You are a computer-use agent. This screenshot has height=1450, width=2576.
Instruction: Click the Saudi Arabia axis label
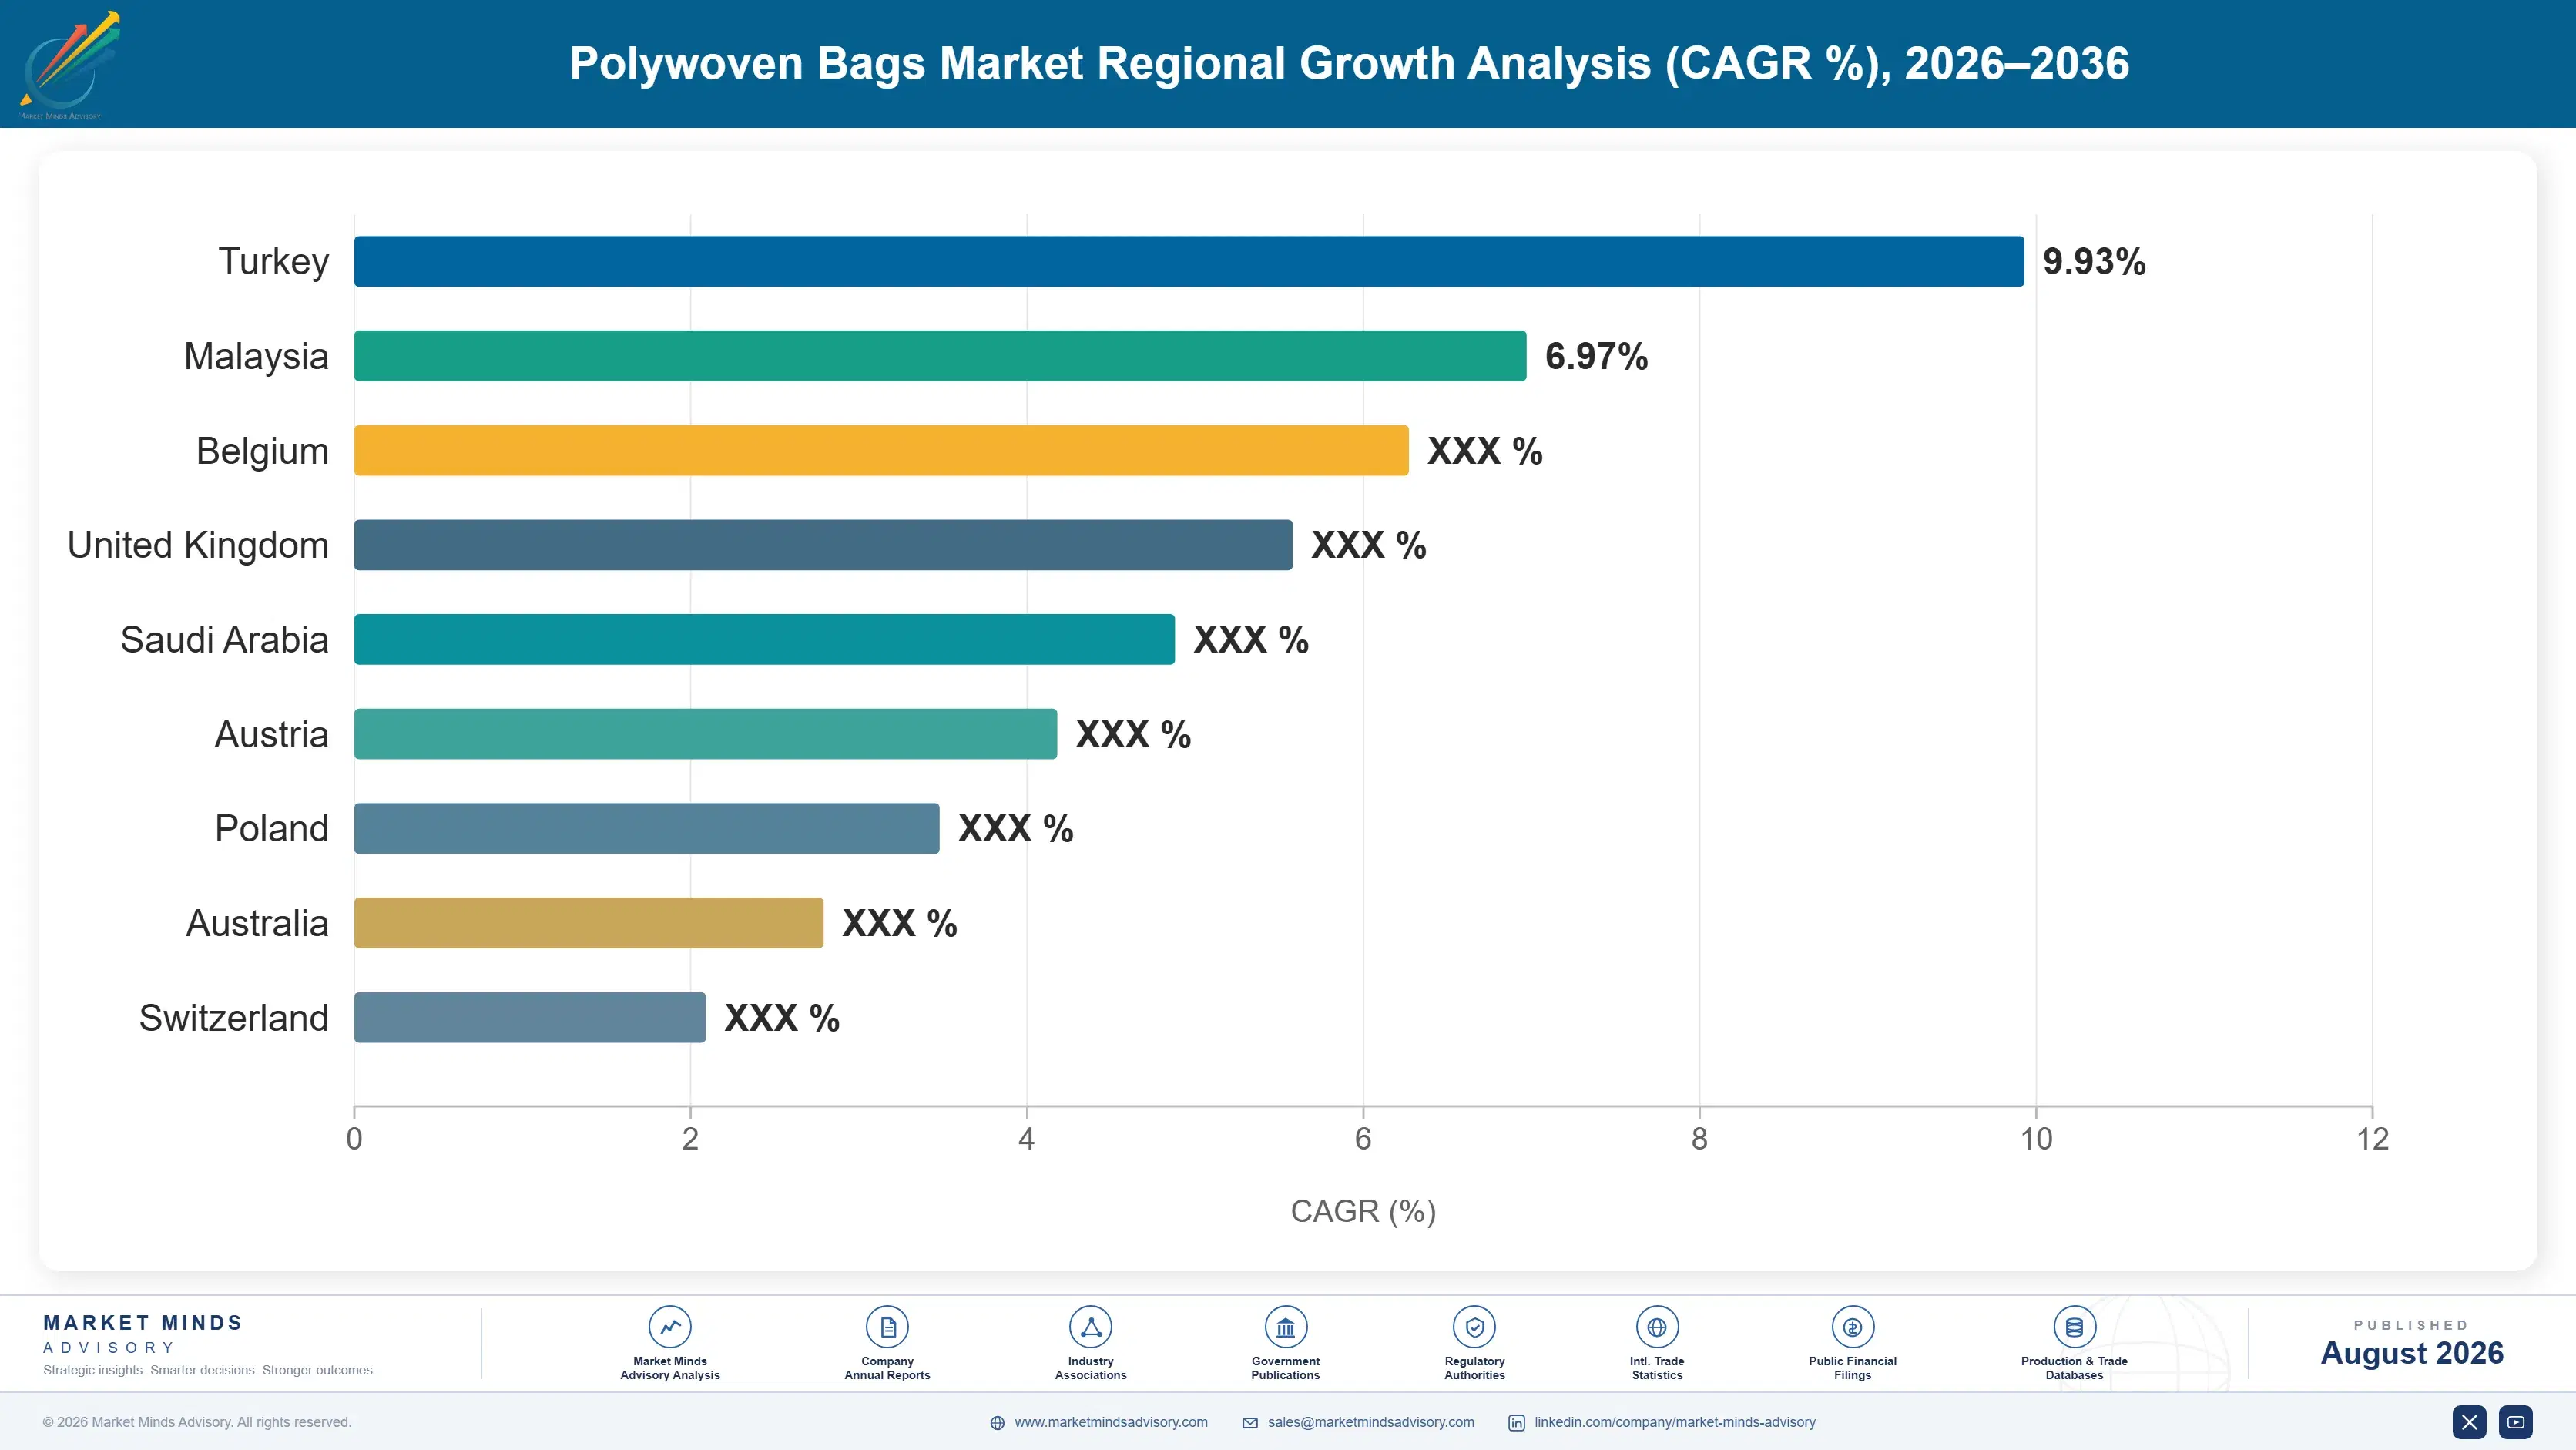point(224,640)
